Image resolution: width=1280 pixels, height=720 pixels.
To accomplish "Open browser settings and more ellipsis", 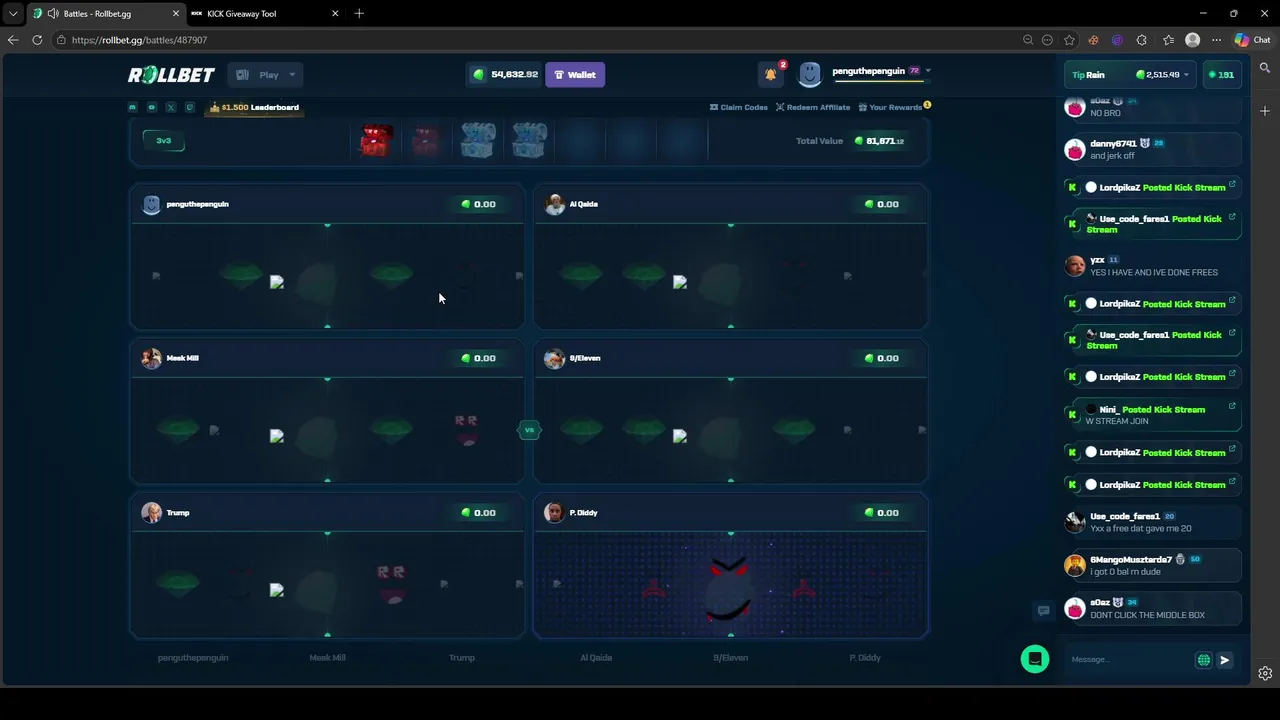I will coord(1216,40).
